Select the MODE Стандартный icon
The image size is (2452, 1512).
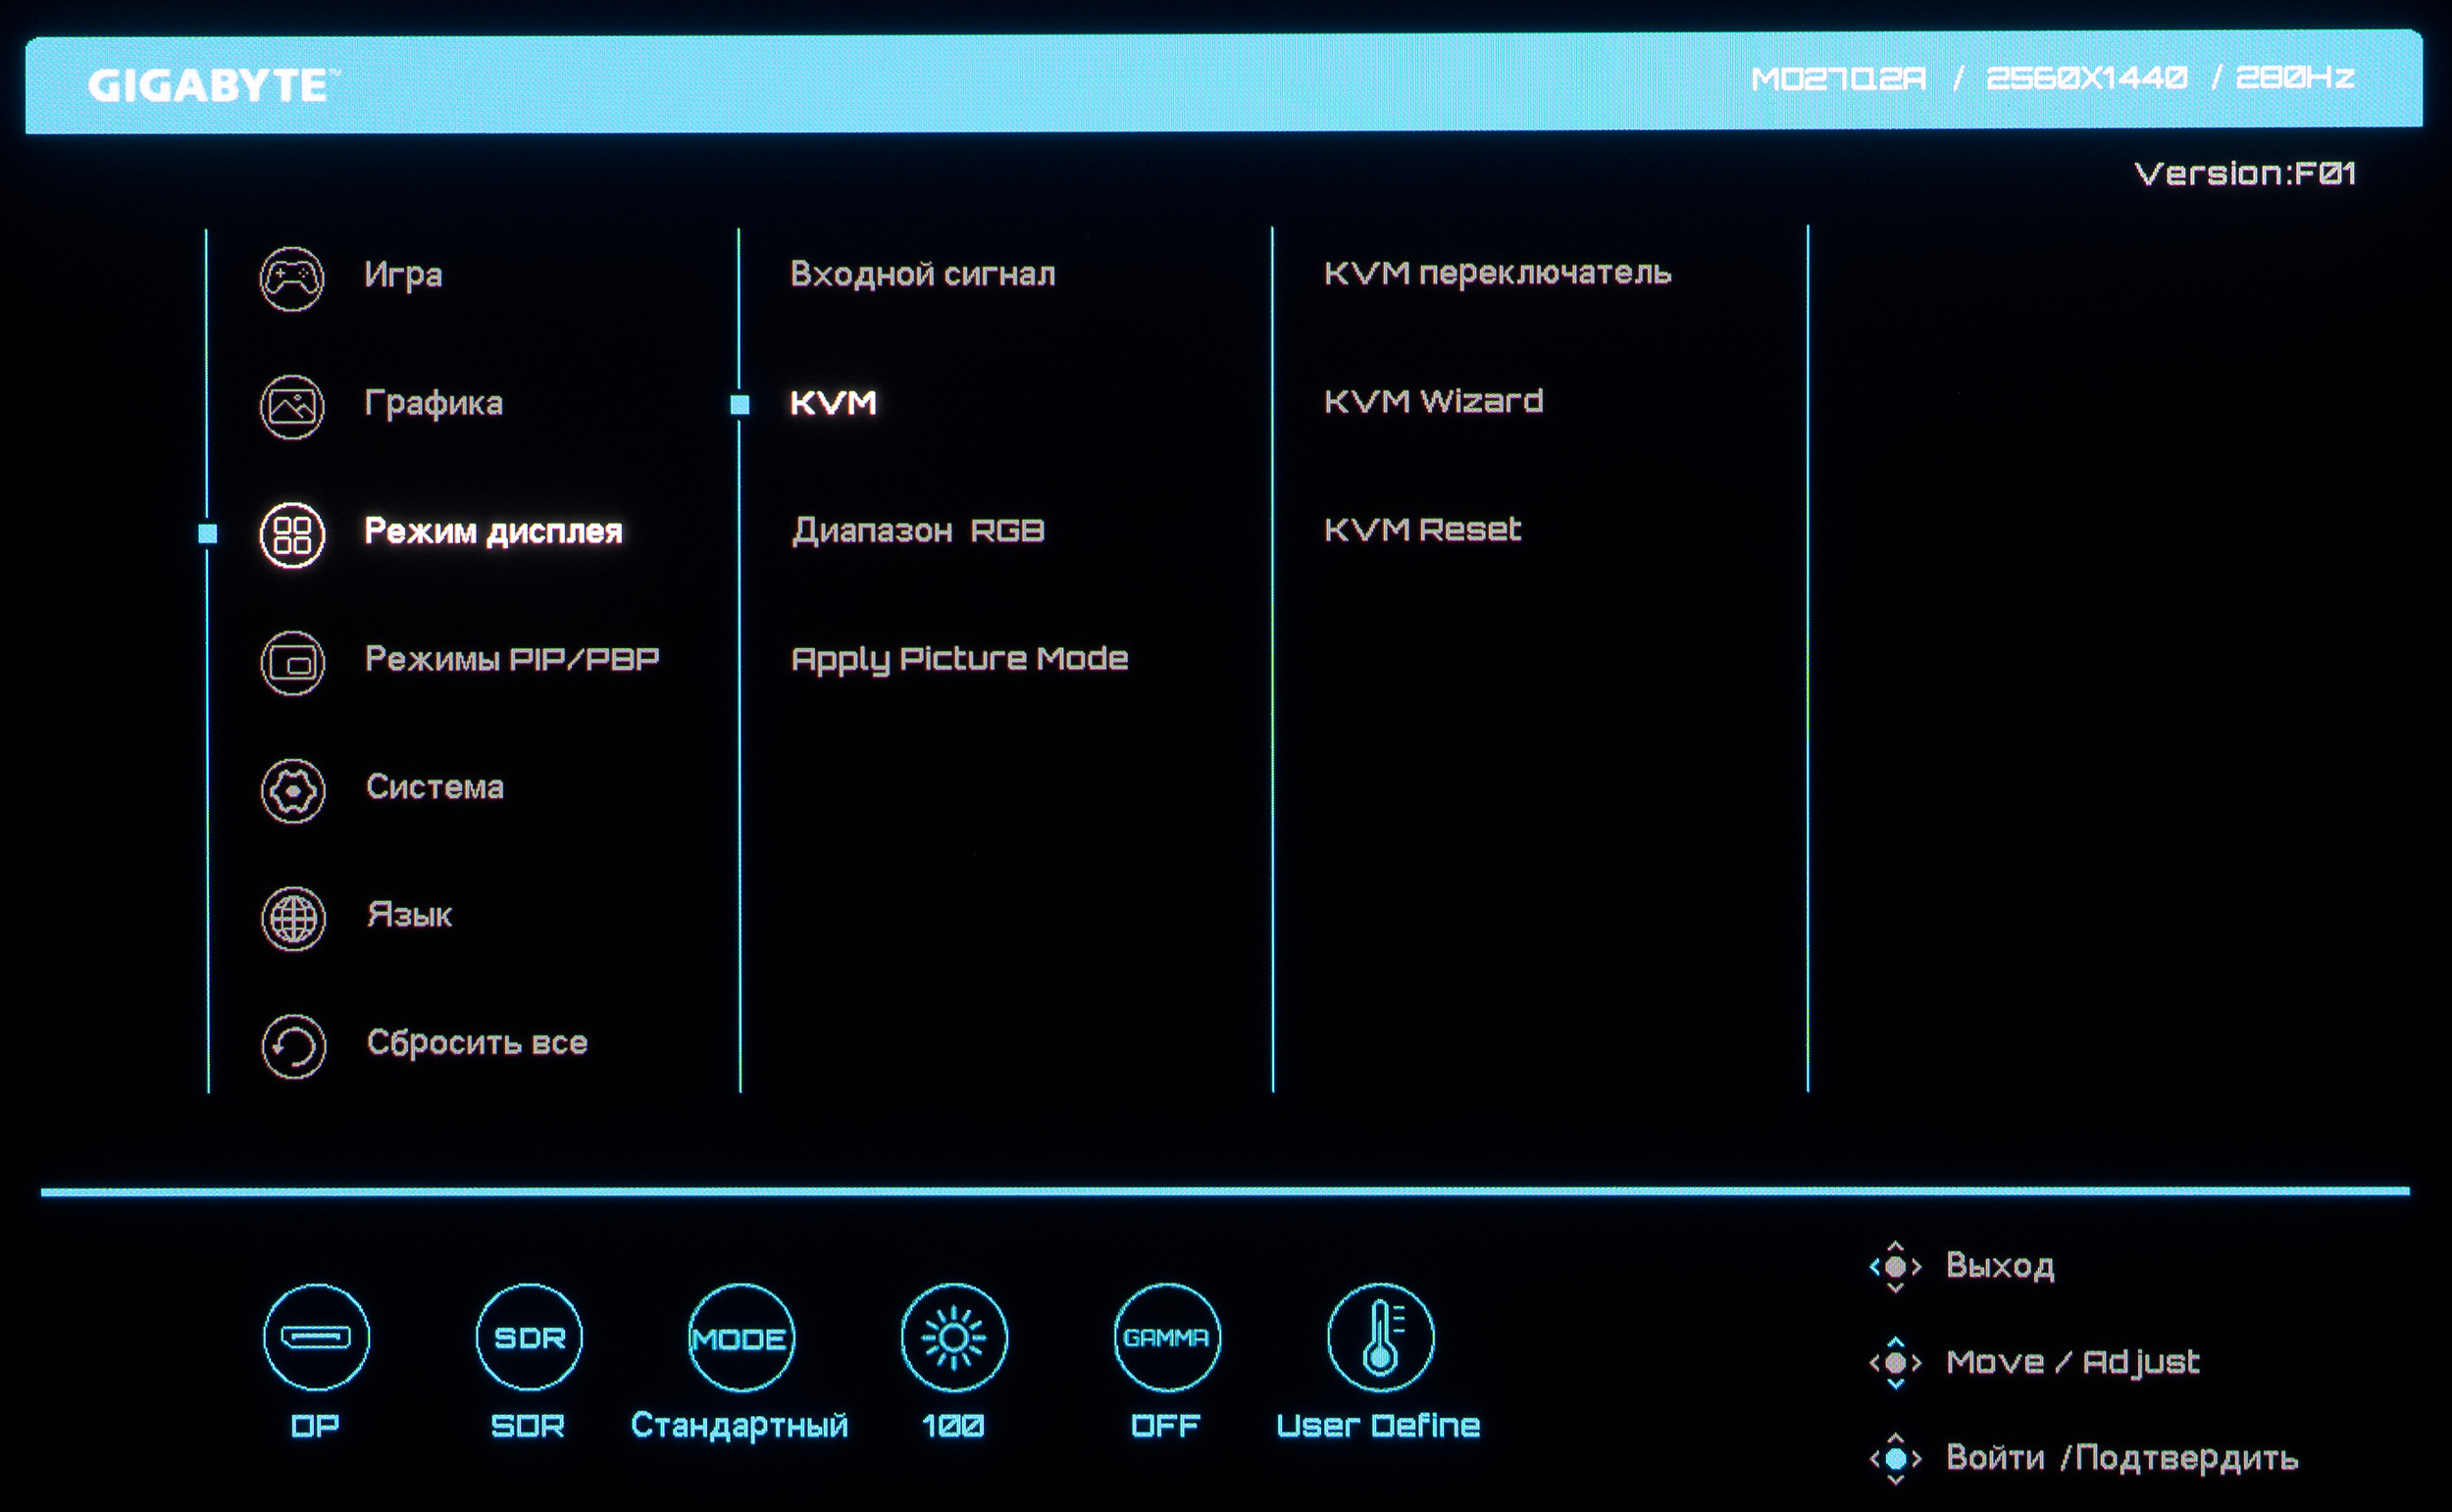click(x=741, y=1337)
